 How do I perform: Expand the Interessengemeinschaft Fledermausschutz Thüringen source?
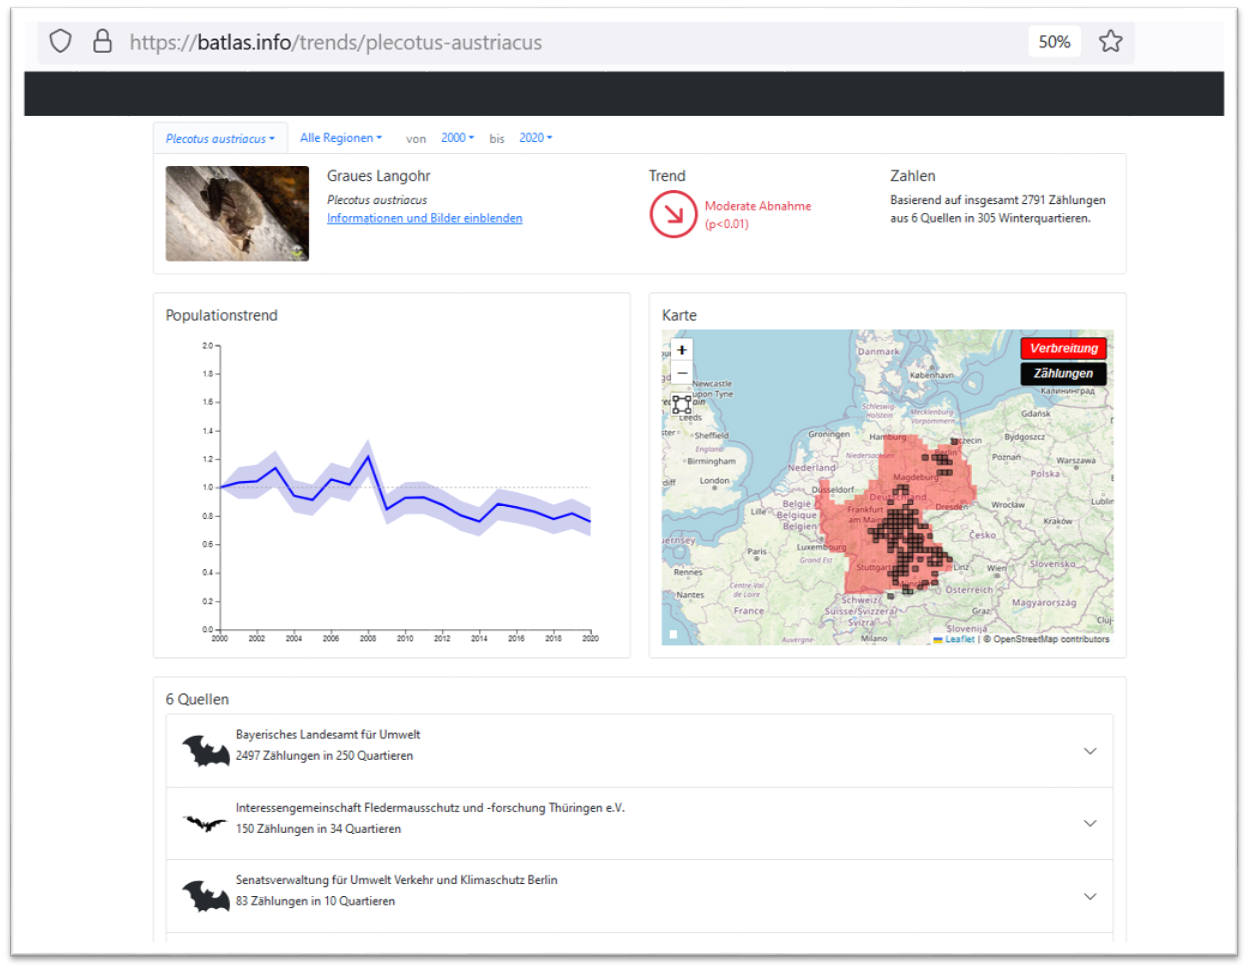pos(1090,824)
